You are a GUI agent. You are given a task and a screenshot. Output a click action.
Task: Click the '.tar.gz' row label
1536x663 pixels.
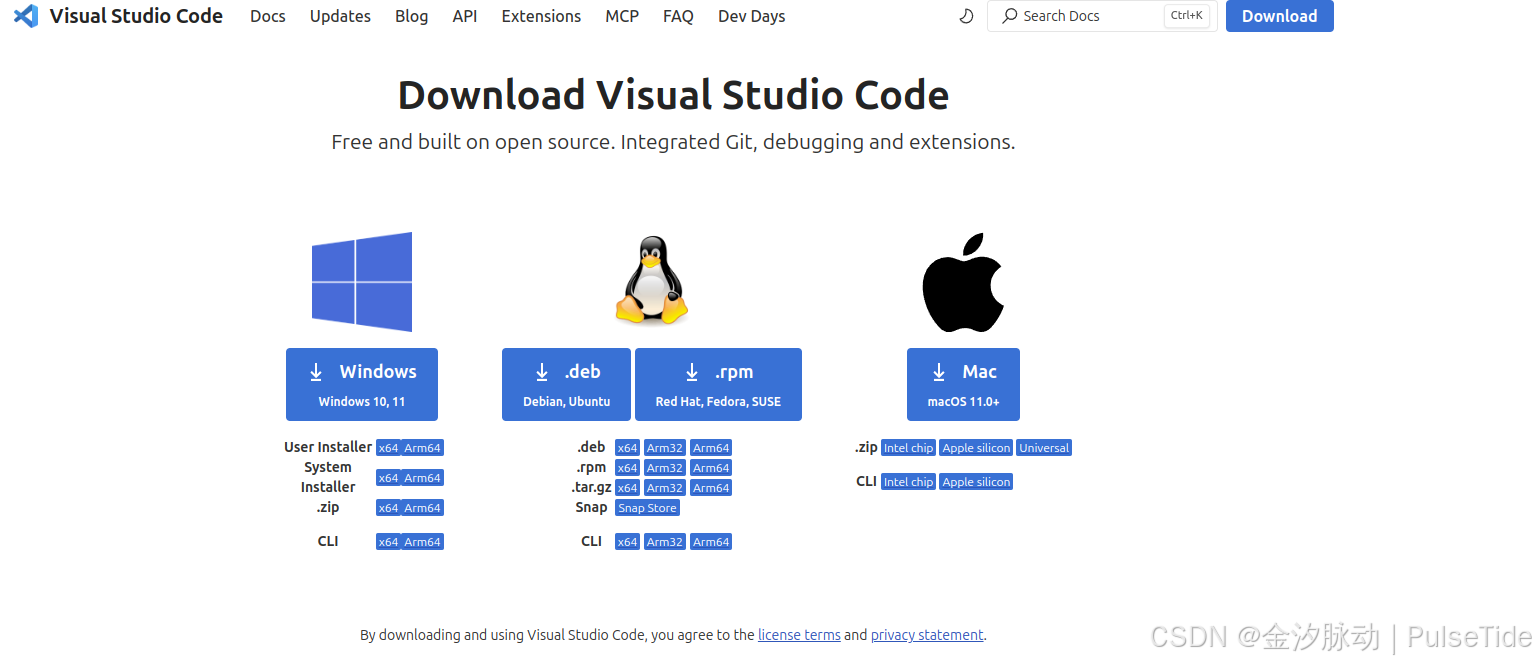[590, 487]
